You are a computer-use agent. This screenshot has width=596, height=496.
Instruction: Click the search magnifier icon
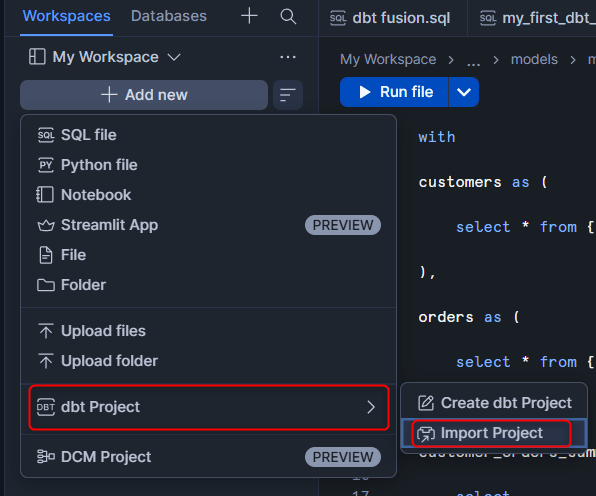pos(288,17)
